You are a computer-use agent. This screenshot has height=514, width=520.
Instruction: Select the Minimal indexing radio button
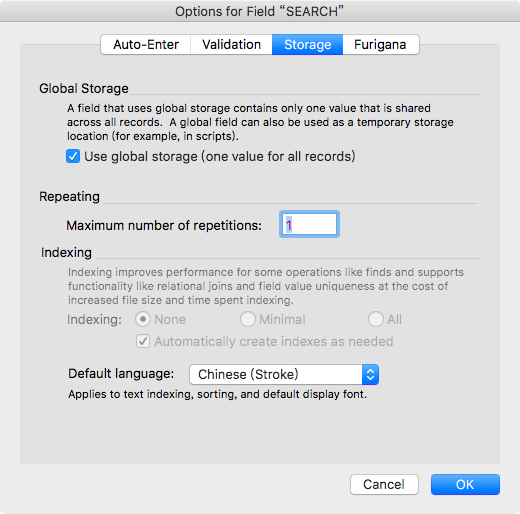point(248,319)
